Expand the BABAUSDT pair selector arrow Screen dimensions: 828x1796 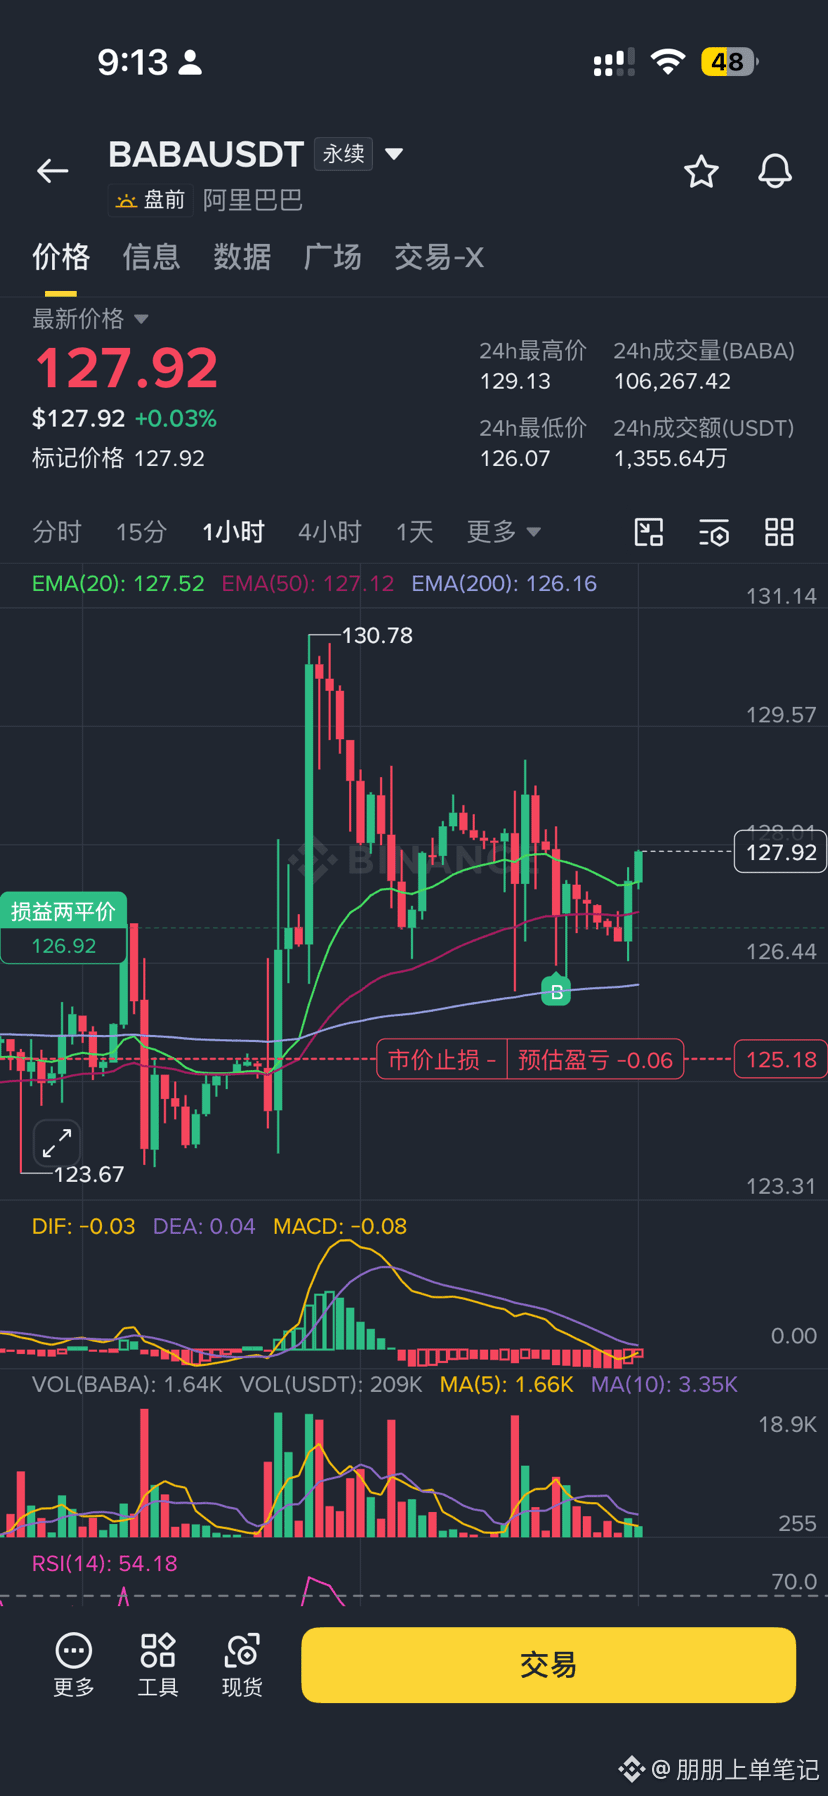pyautogui.click(x=394, y=154)
